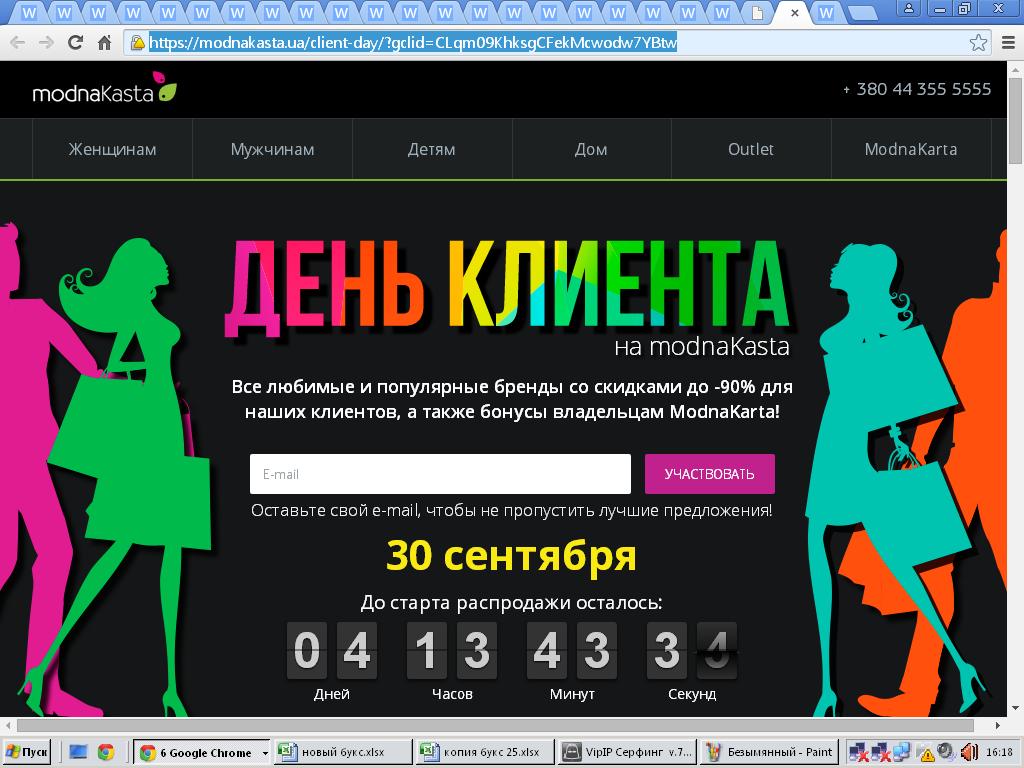1024x768 pixels.
Task: Open the ModnaKarta menu item
Action: [911, 150]
